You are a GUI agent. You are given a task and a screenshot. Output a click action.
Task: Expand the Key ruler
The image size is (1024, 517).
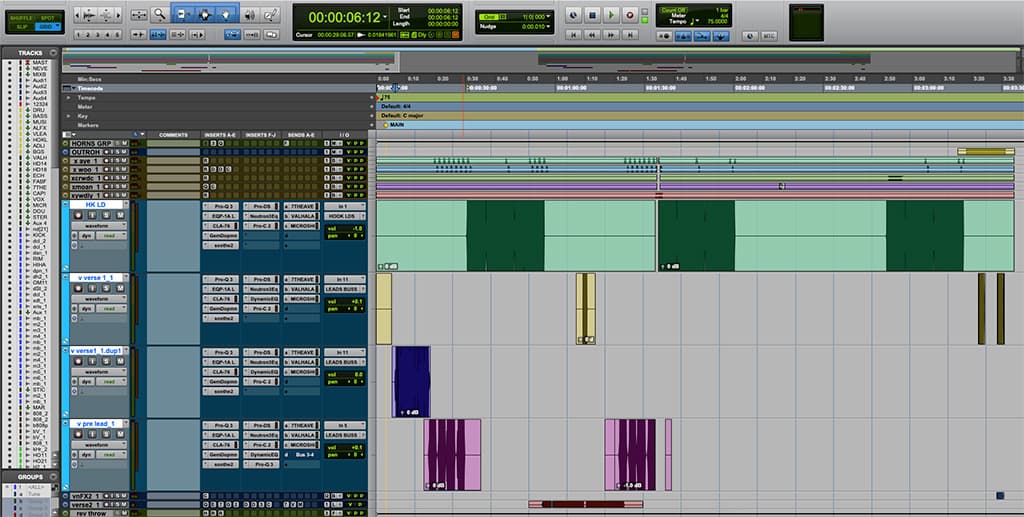(x=68, y=116)
